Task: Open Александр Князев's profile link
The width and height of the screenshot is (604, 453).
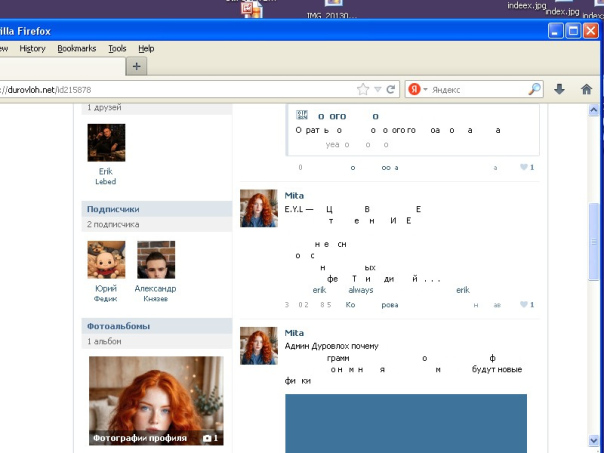Action: click(155, 293)
